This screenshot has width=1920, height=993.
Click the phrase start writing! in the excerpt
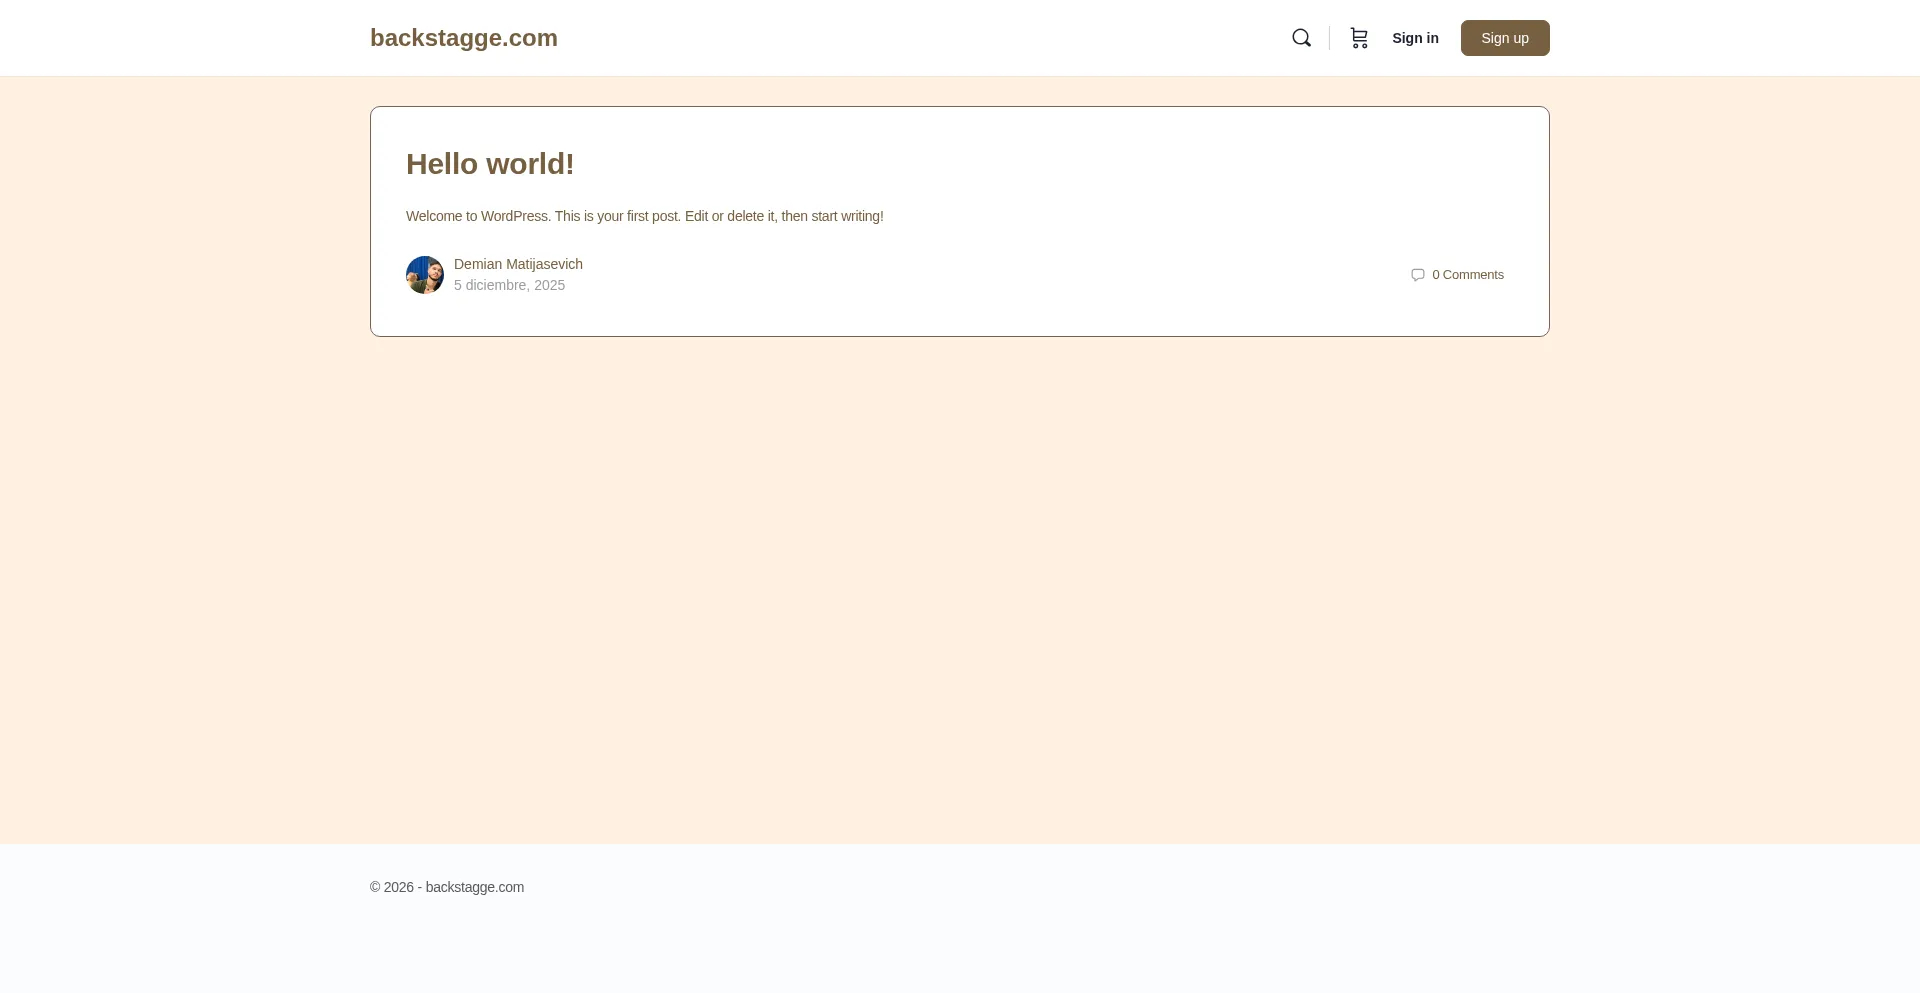coord(847,216)
